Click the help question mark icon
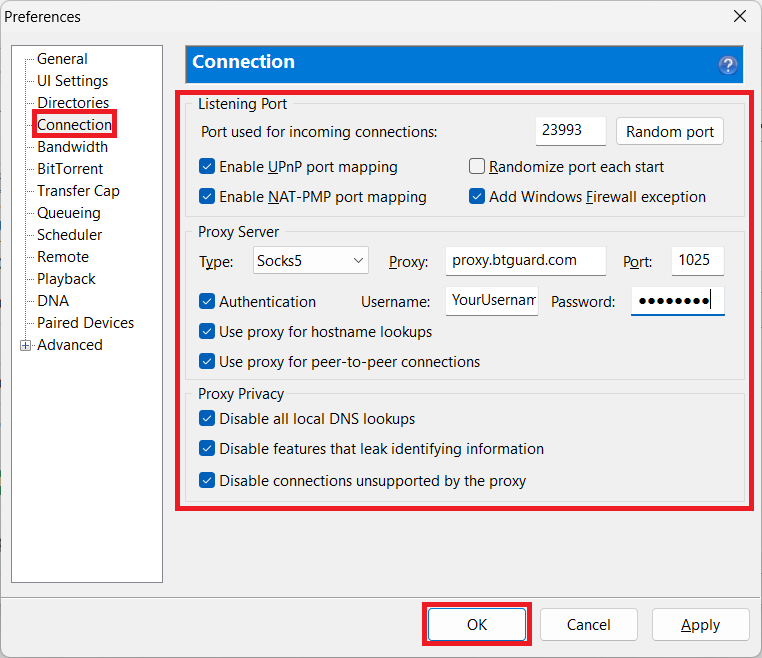 tap(728, 64)
